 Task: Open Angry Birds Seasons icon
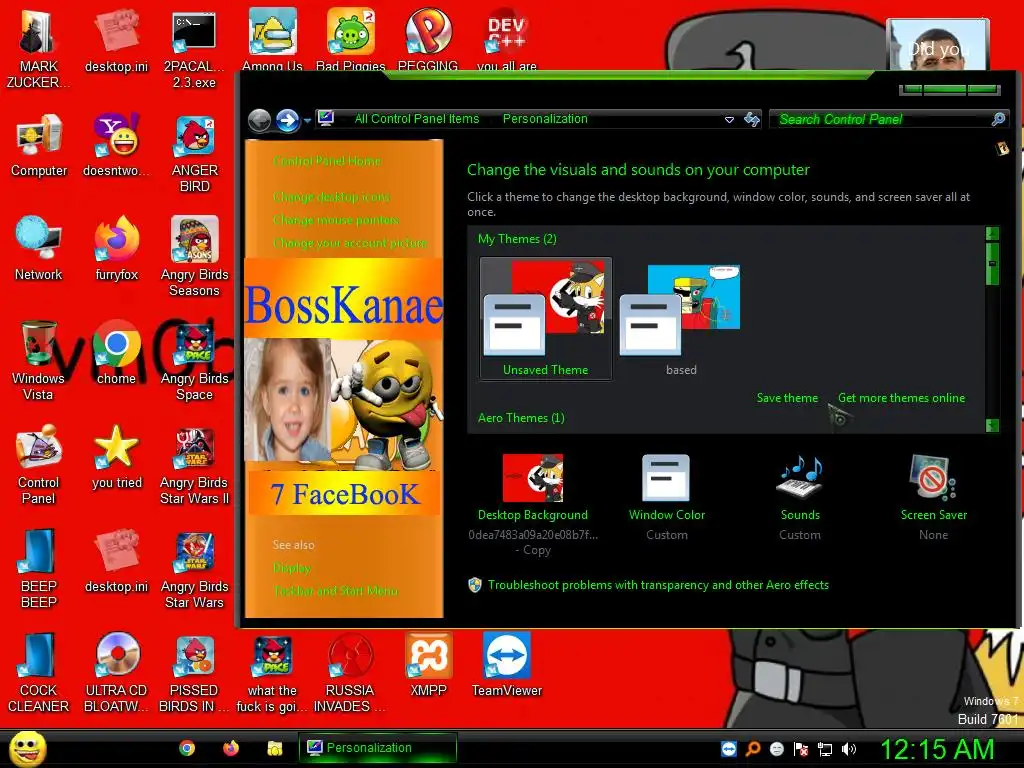tap(194, 257)
